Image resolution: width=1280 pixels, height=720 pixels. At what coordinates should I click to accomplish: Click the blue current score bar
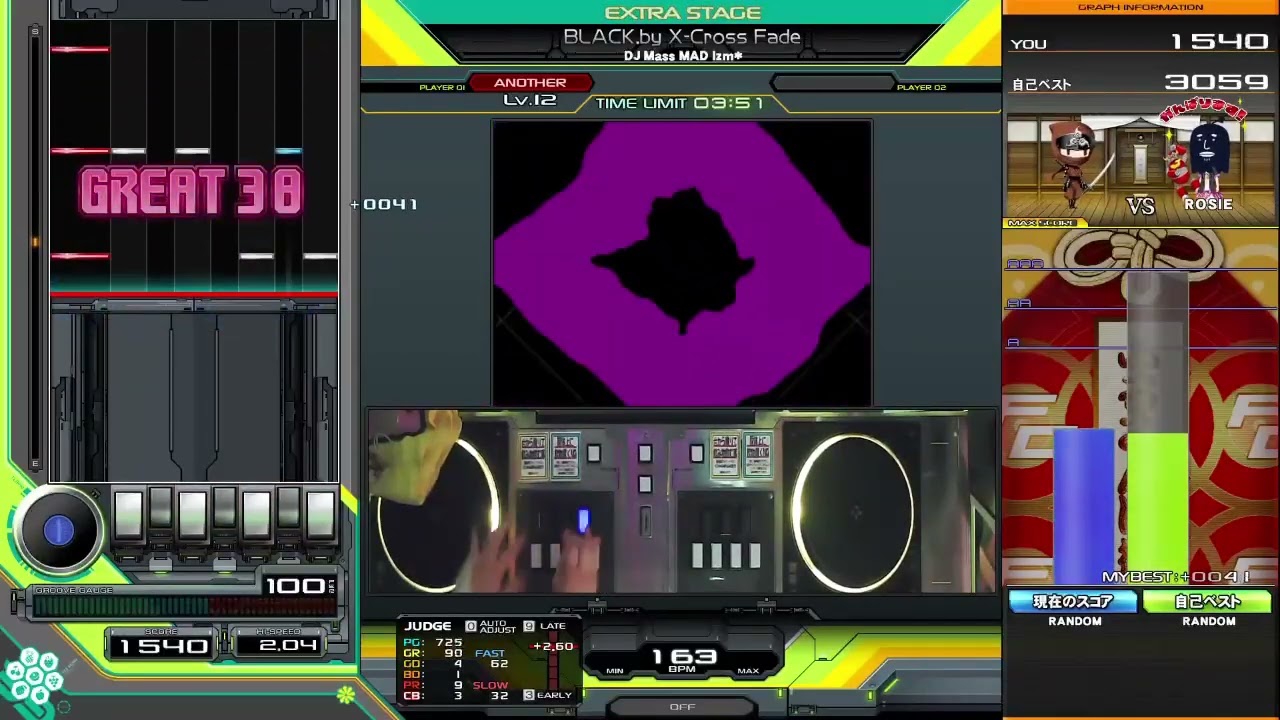[x=1083, y=506]
